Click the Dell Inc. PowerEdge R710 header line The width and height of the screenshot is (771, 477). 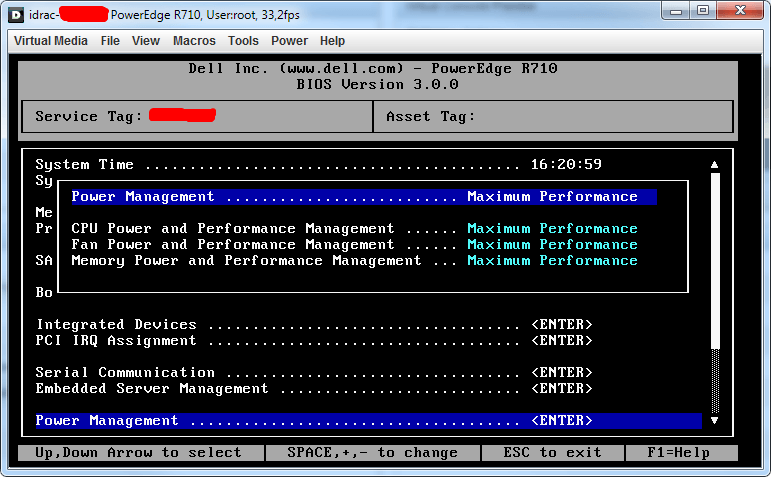point(373,68)
